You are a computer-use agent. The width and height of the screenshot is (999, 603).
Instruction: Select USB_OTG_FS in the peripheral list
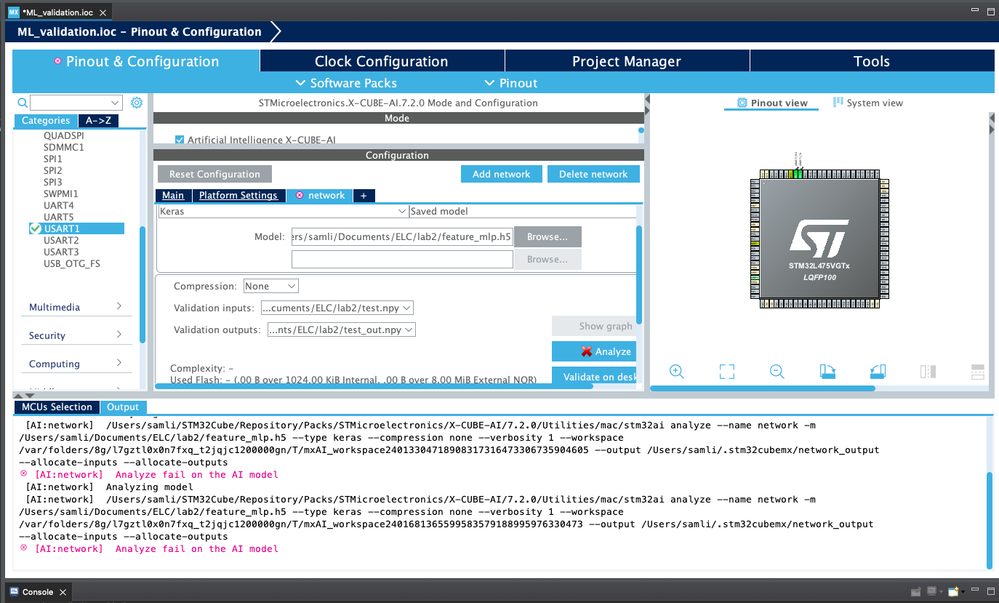point(72,263)
